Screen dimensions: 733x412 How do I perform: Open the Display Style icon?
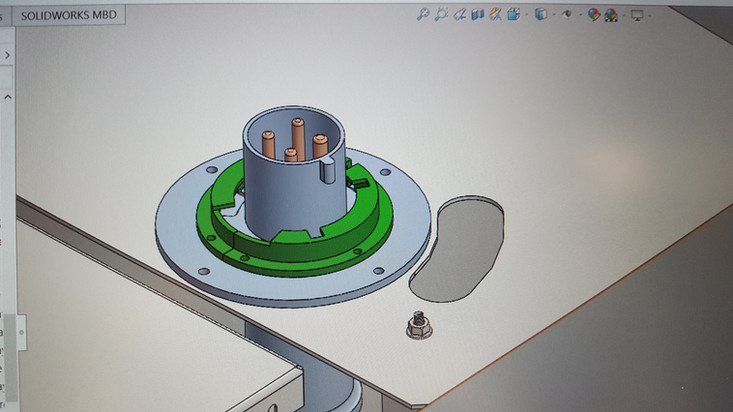coord(540,15)
